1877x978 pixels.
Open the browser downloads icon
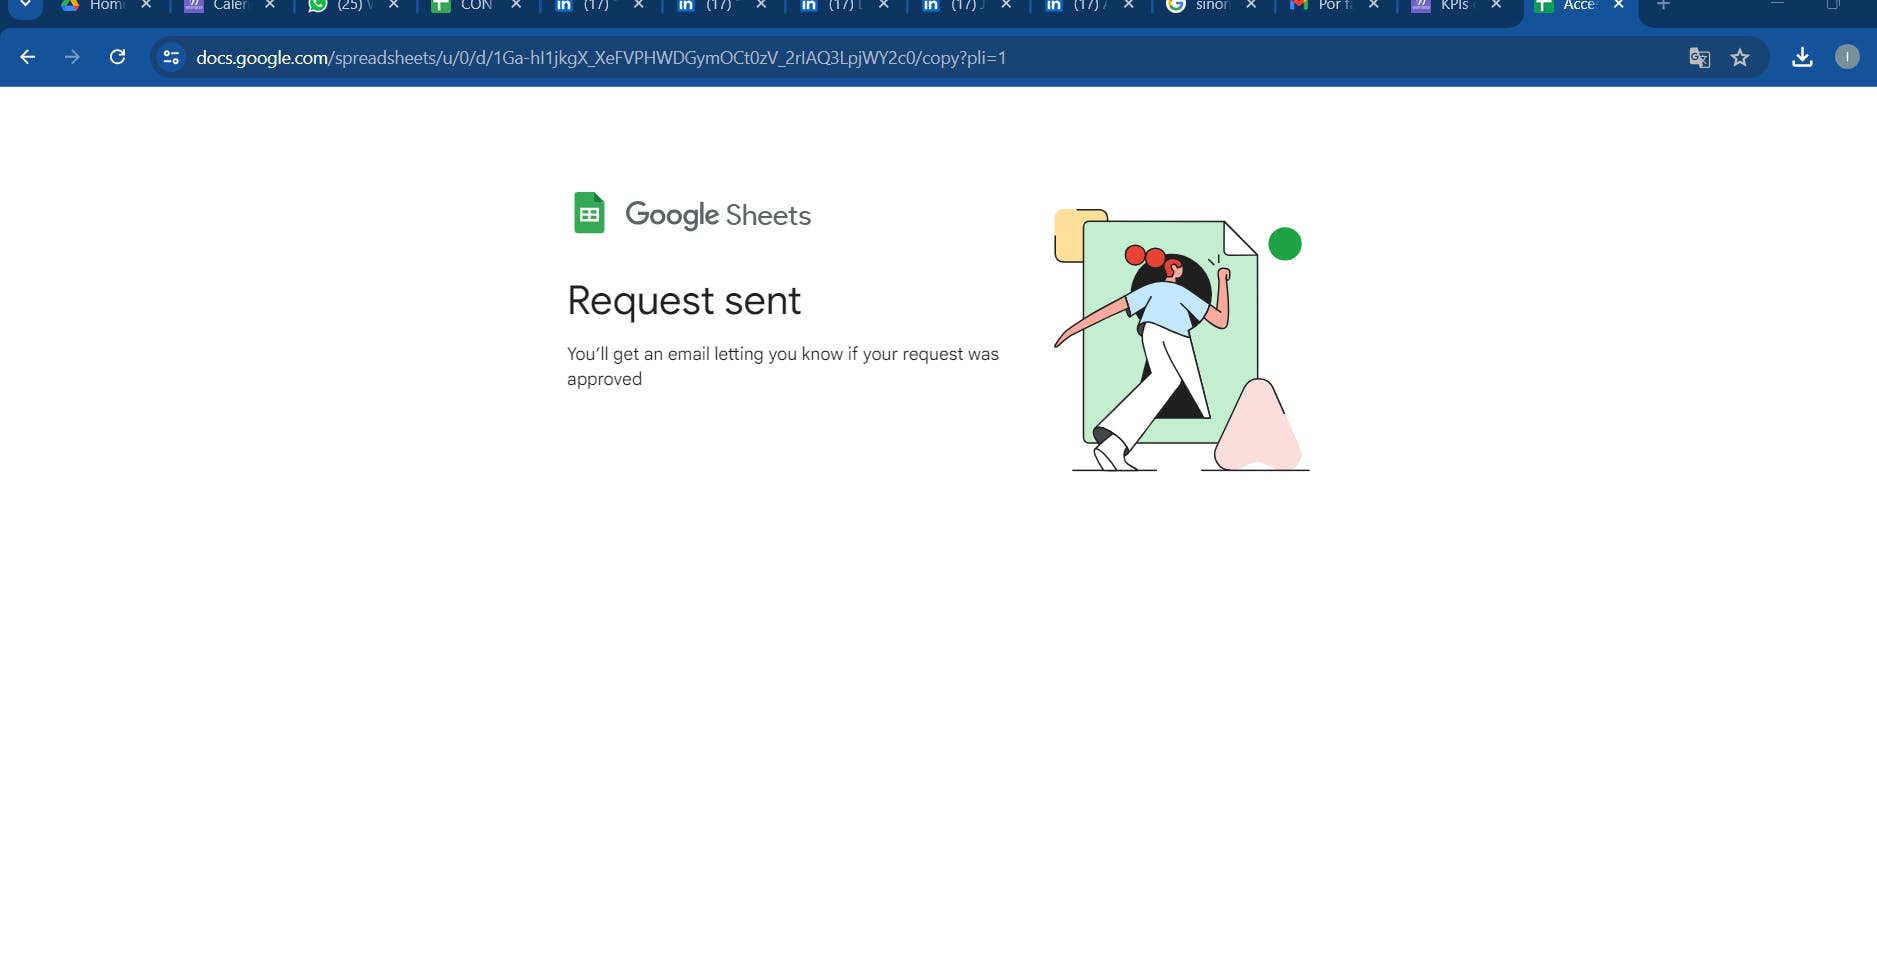pyautogui.click(x=1802, y=57)
